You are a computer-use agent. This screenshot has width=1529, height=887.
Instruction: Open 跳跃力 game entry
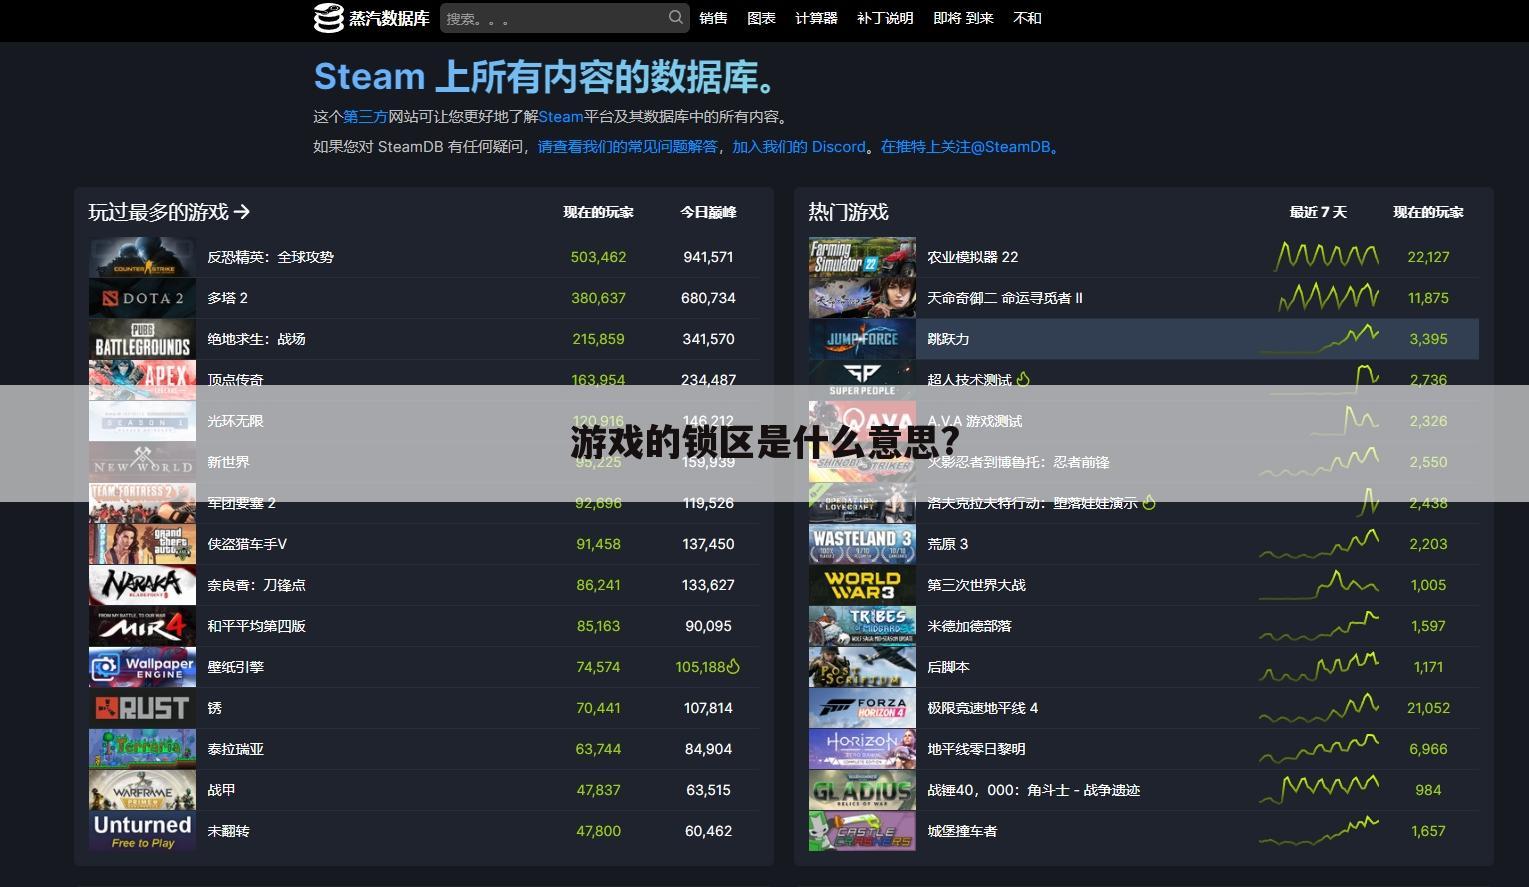pyautogui.click(x=948, y=339)
